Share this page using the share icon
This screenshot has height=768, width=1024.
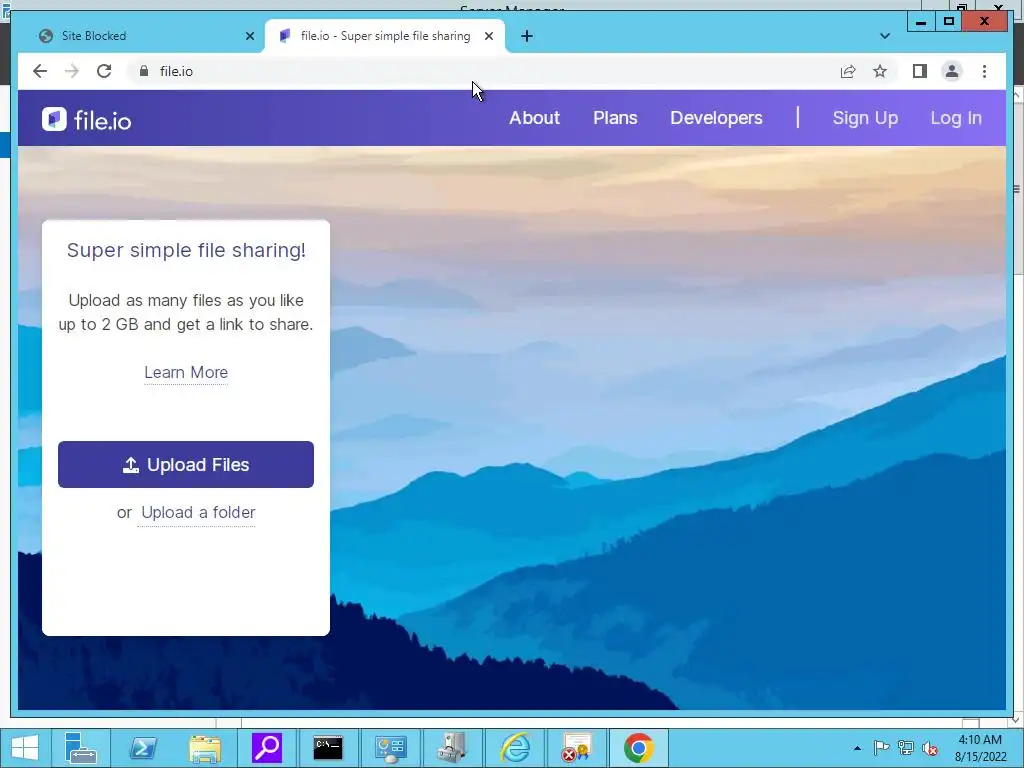pyautogui.click(x=848, y=71)
